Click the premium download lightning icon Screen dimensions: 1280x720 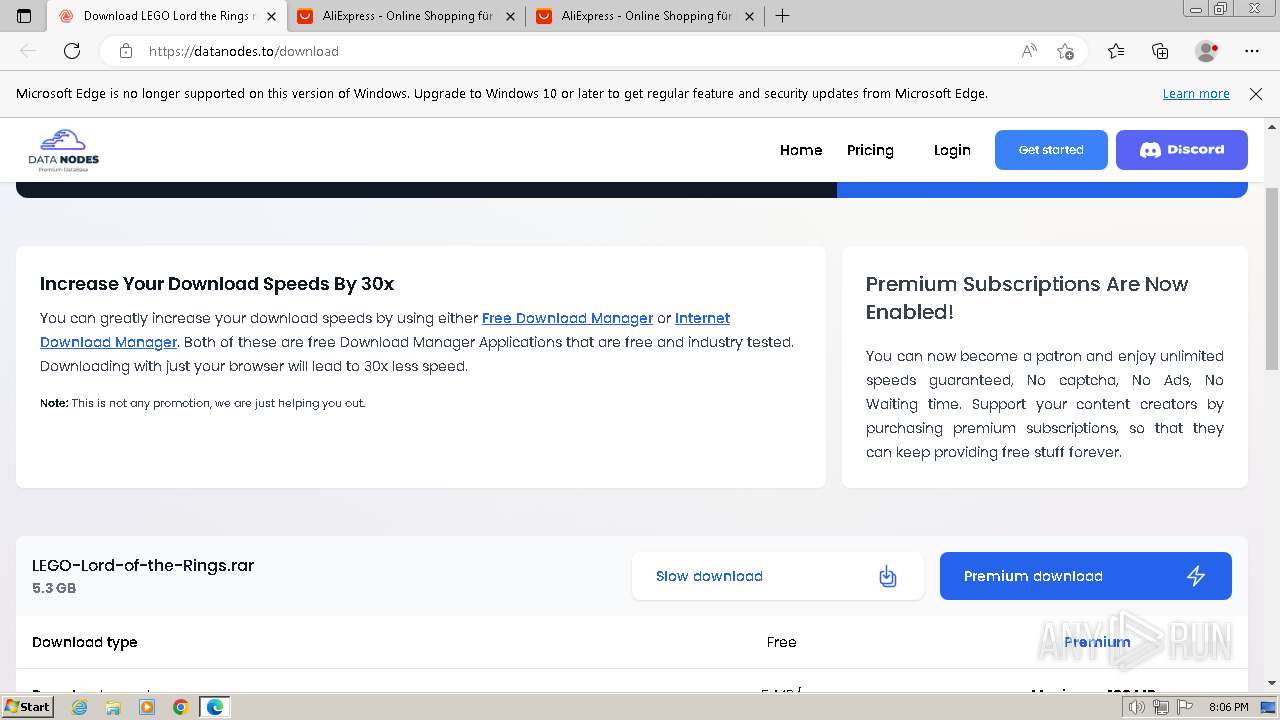point(1196,576)
